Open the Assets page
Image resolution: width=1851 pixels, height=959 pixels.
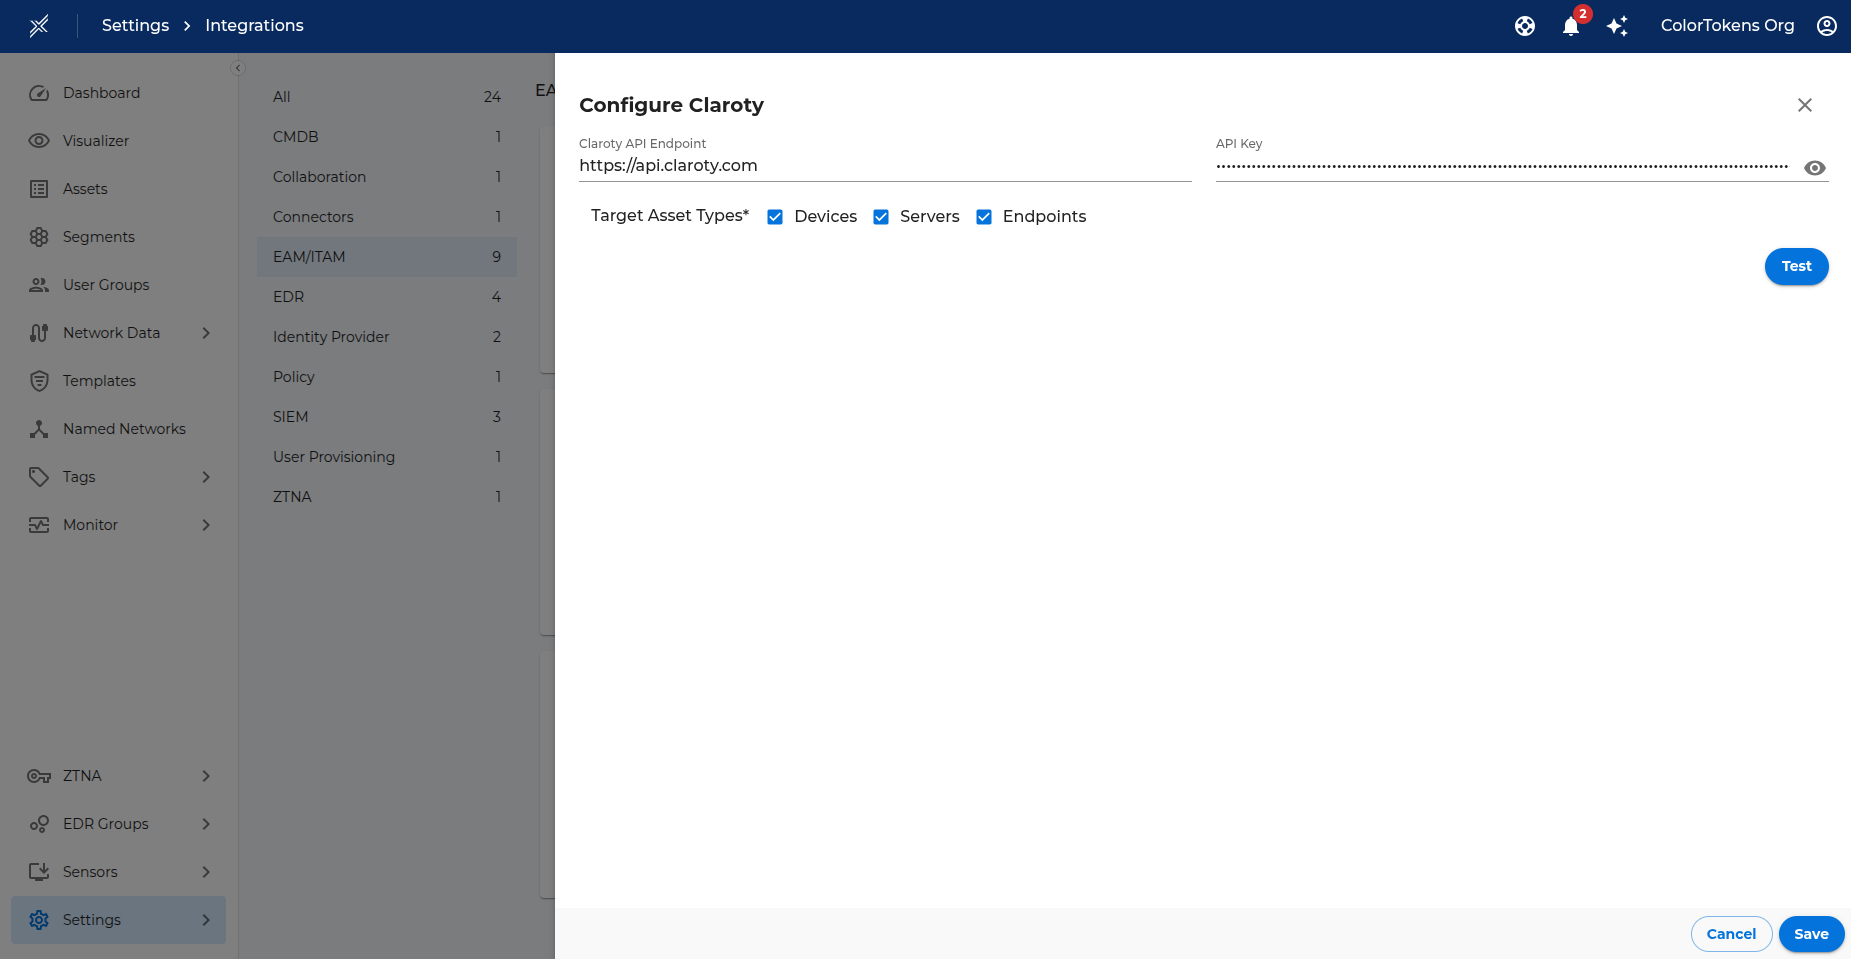[x=85, y=188]
